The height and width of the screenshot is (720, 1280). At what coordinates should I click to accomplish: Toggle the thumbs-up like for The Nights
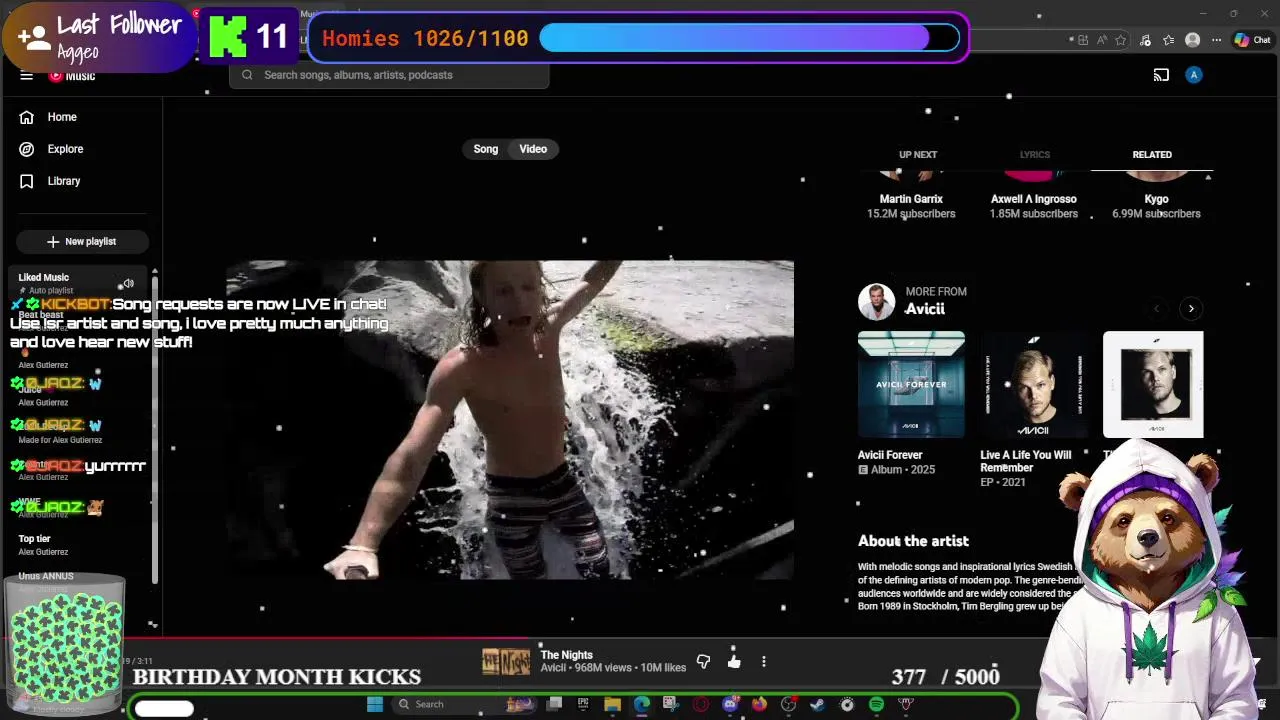point(734,661)
